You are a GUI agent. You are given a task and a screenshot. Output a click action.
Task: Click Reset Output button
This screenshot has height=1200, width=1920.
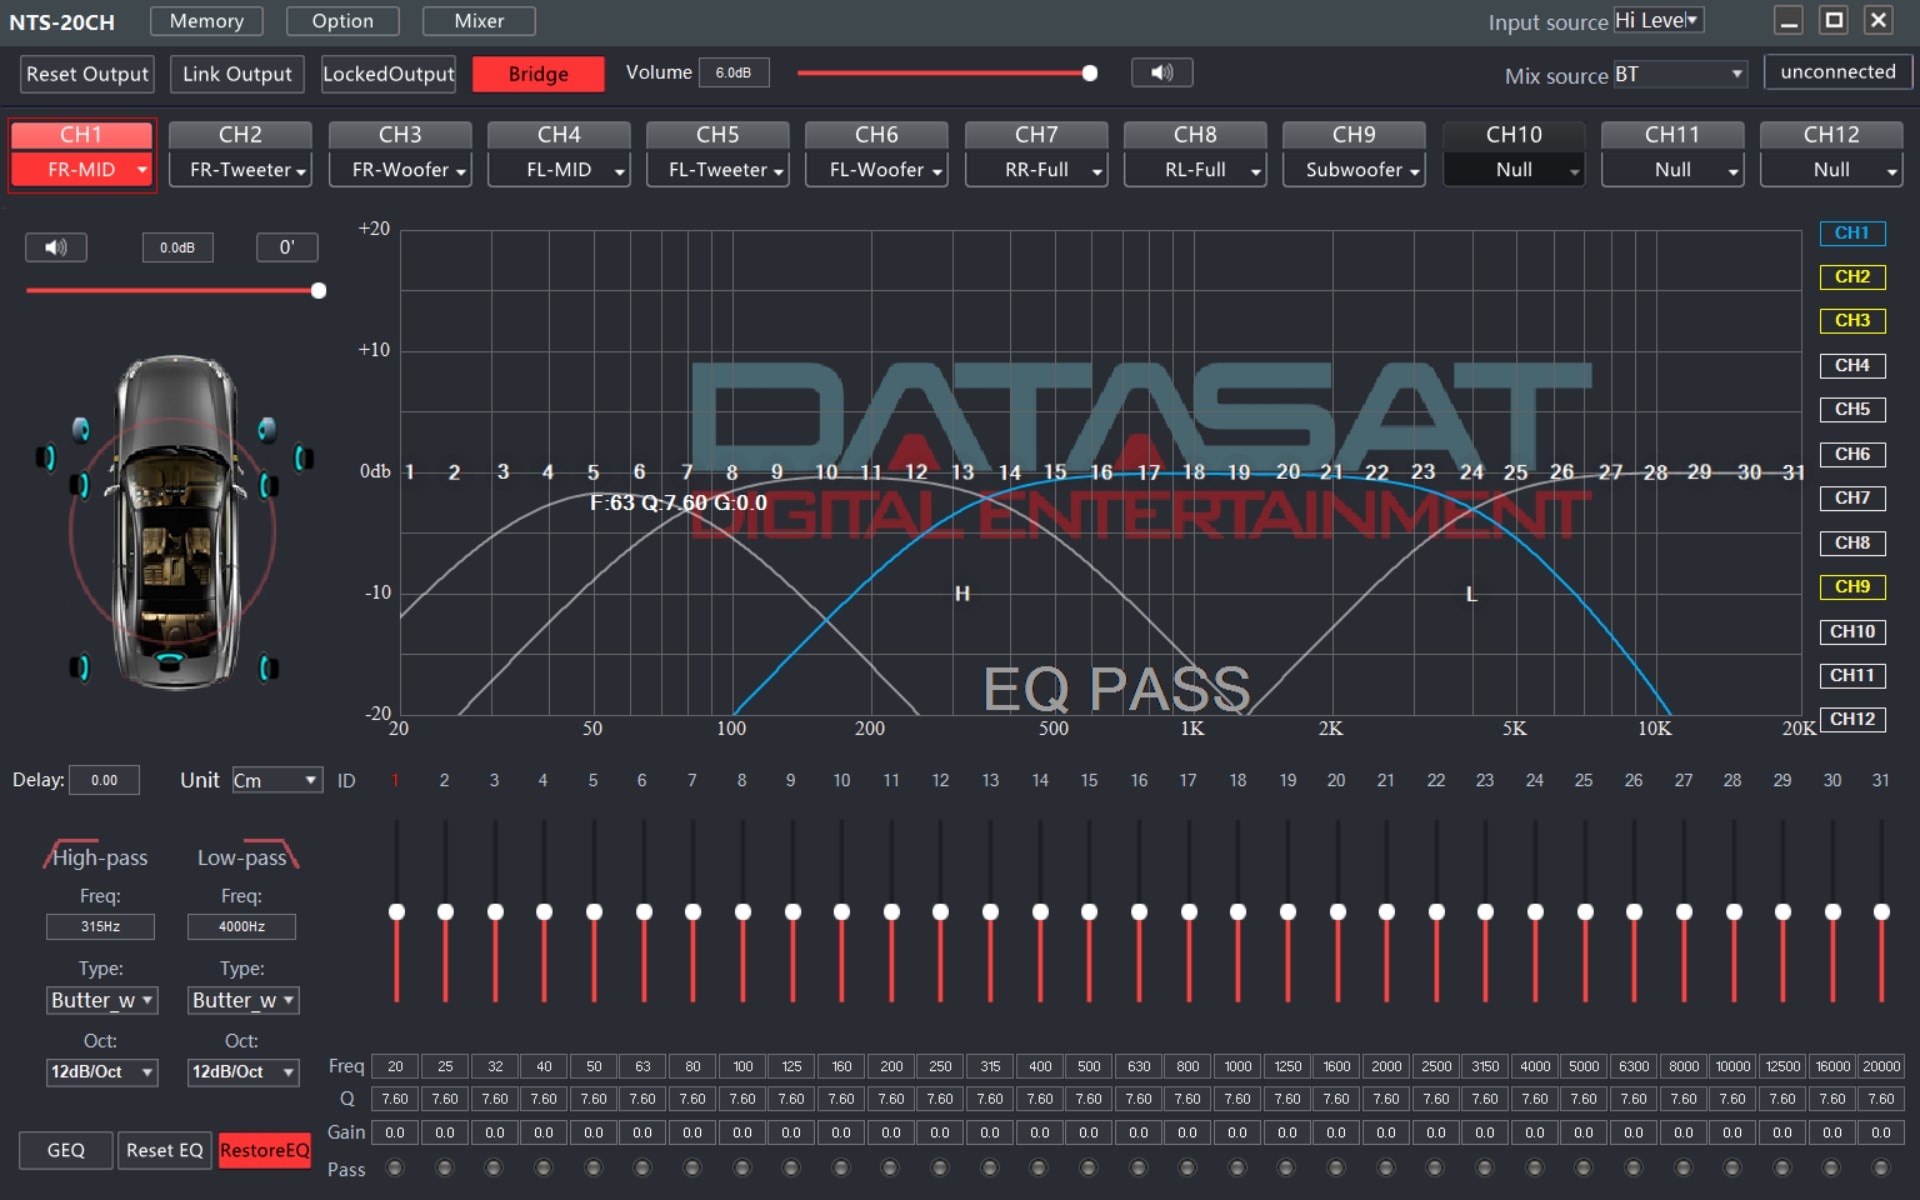coord(87,74)
